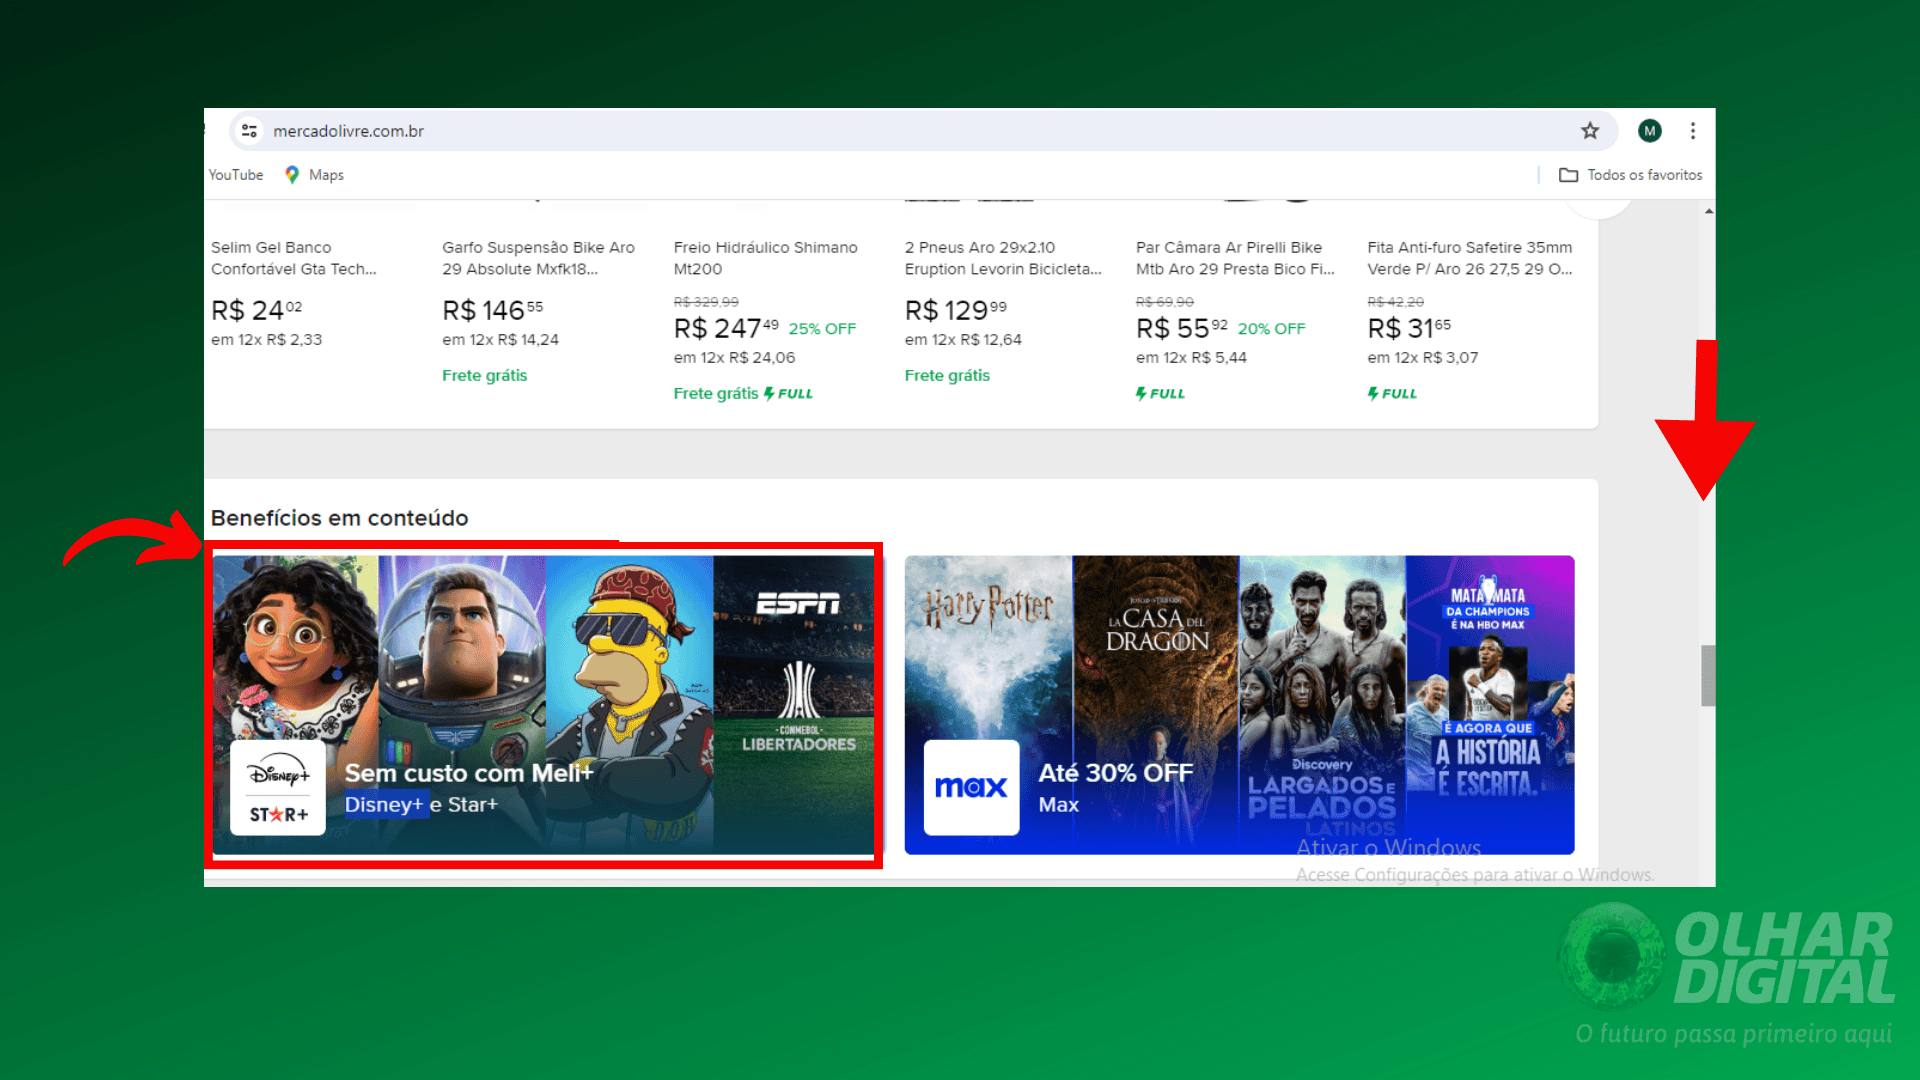This screenshot has width=1920, height=1080.
Task: Click Frete grátis under Garfo Suspensão
Action: click(x=484, y=376)
